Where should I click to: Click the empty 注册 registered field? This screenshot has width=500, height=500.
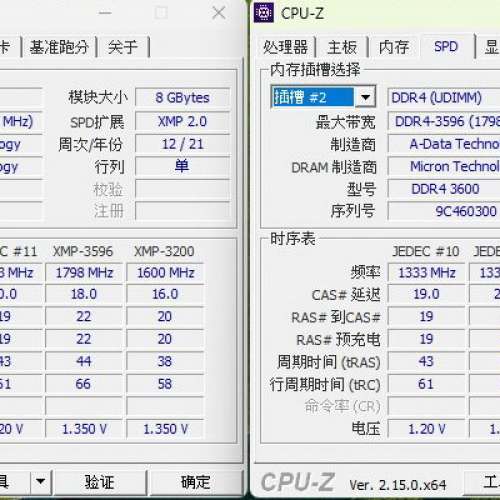coord(182,211)
